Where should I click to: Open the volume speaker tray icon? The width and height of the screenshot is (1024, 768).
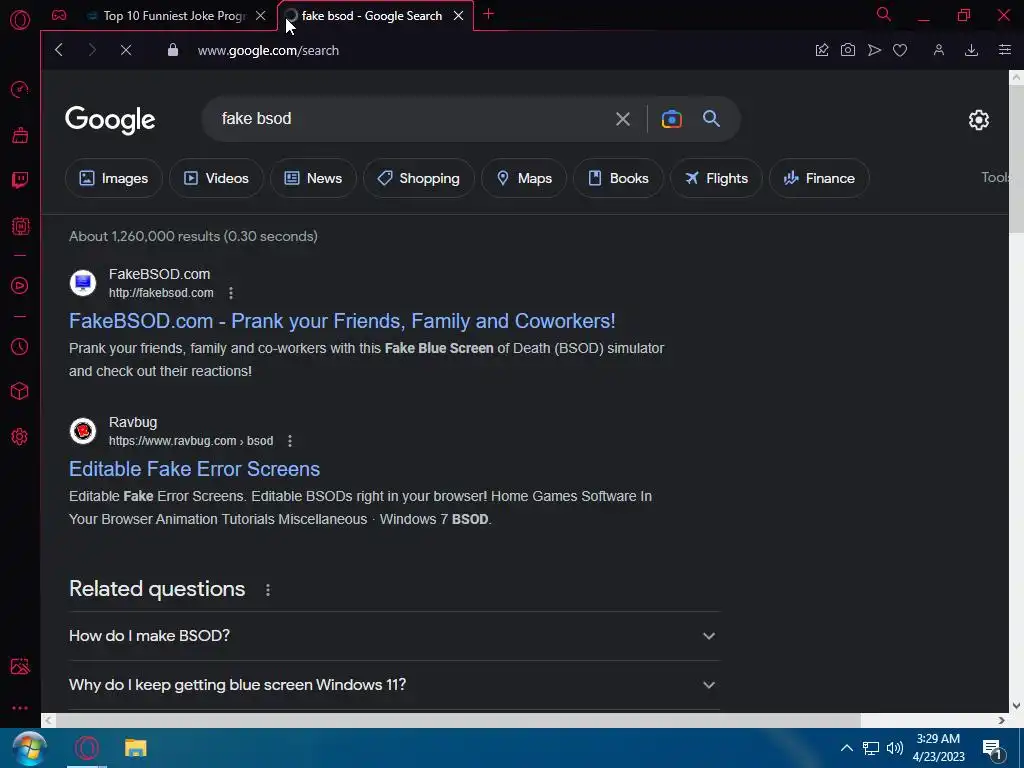pos(895,748)
